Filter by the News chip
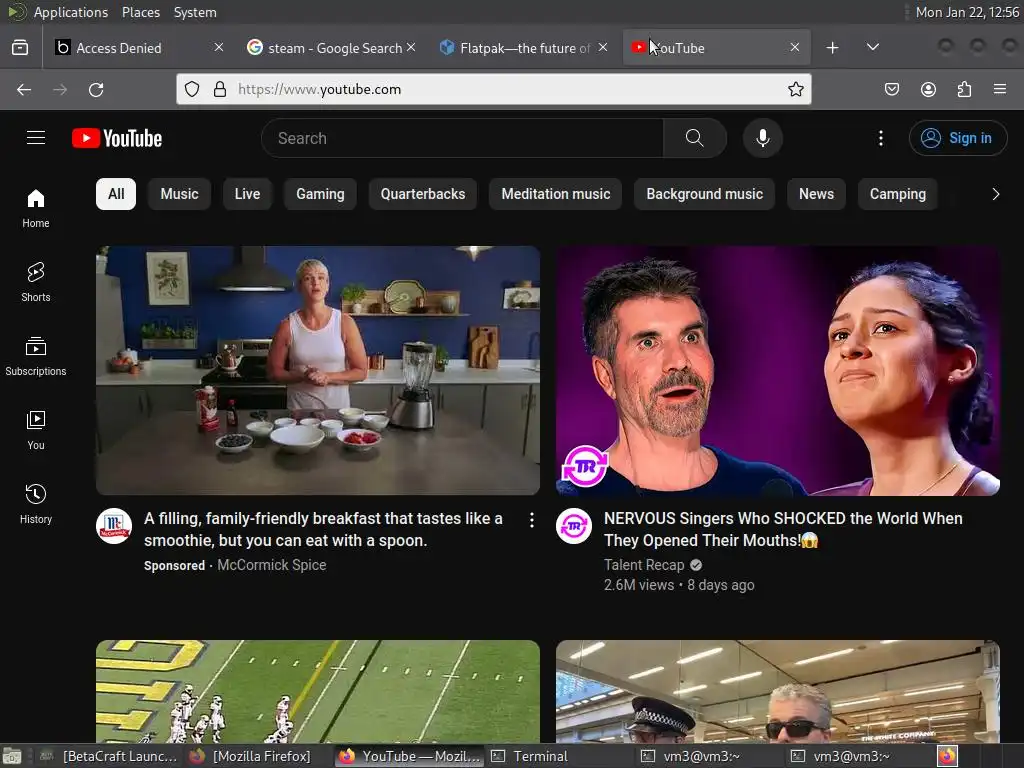This screenshot has height=768, width=1024. point(816,194)
